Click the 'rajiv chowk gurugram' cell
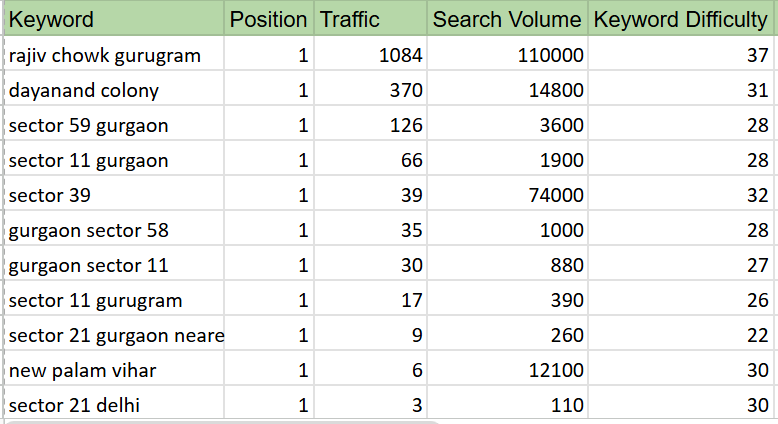 coord(114,54)
